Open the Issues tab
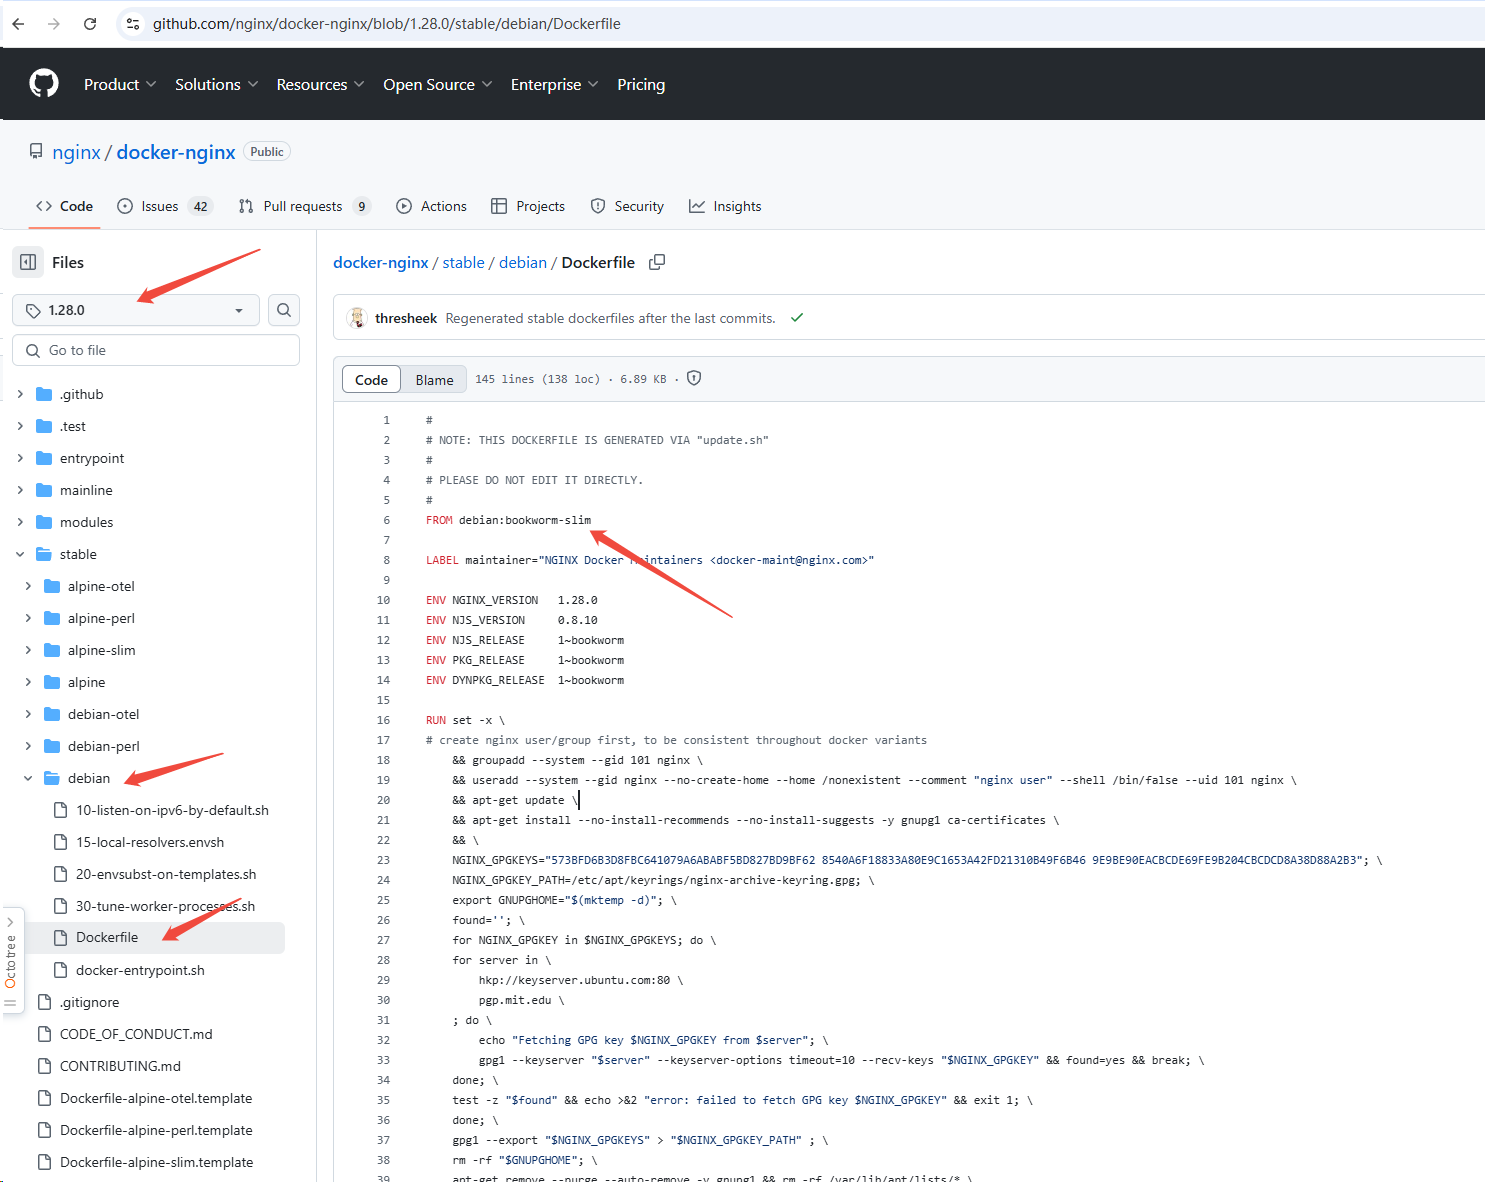The image size is (1485, 1182). pyautogui.click(x=165, y=206)
